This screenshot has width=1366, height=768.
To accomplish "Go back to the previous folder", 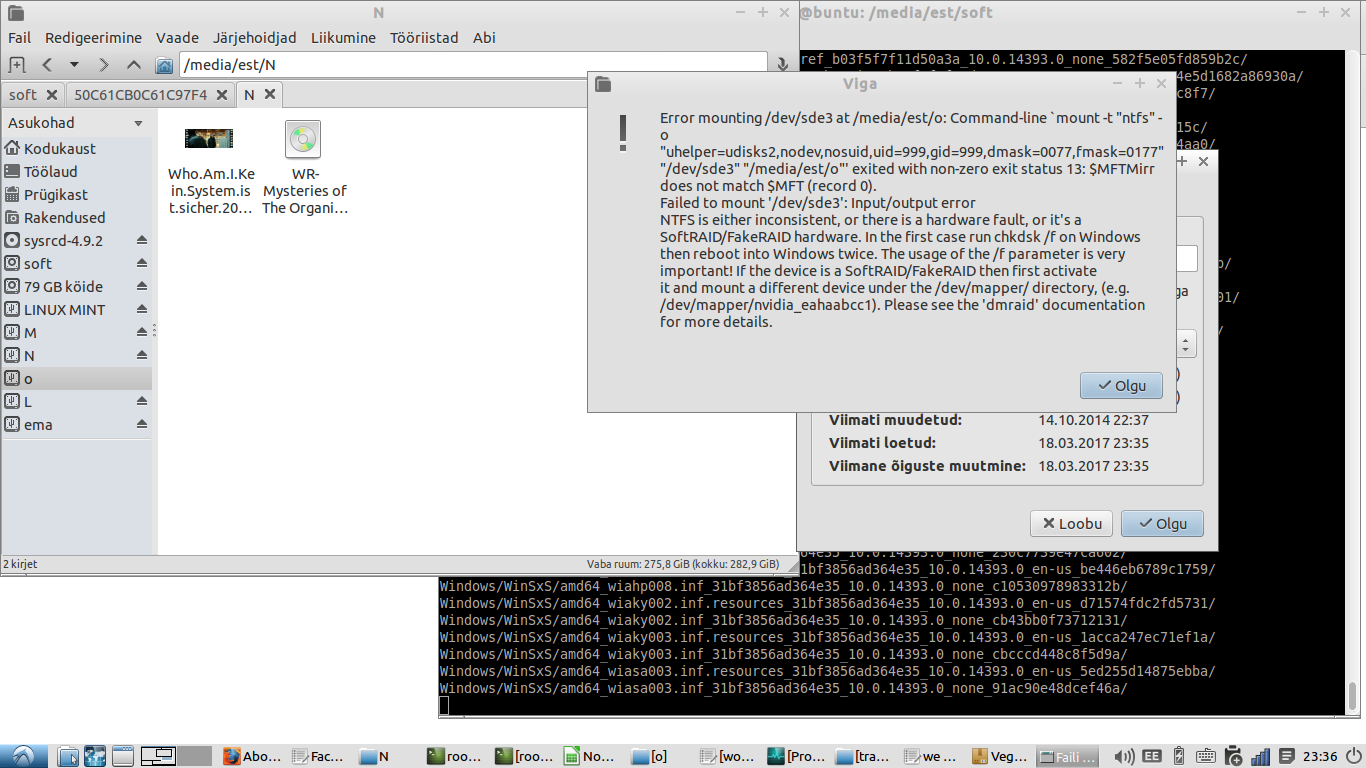I will pyautogui.click(x=47, y=65).
